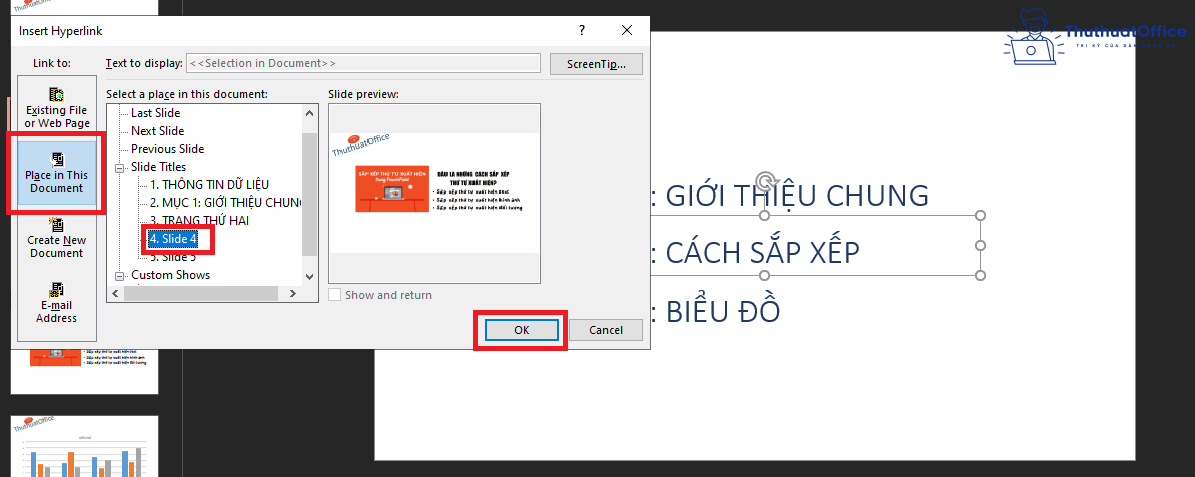Click BIỂU ĐỒ text on slide

click(x=722, y=310)
